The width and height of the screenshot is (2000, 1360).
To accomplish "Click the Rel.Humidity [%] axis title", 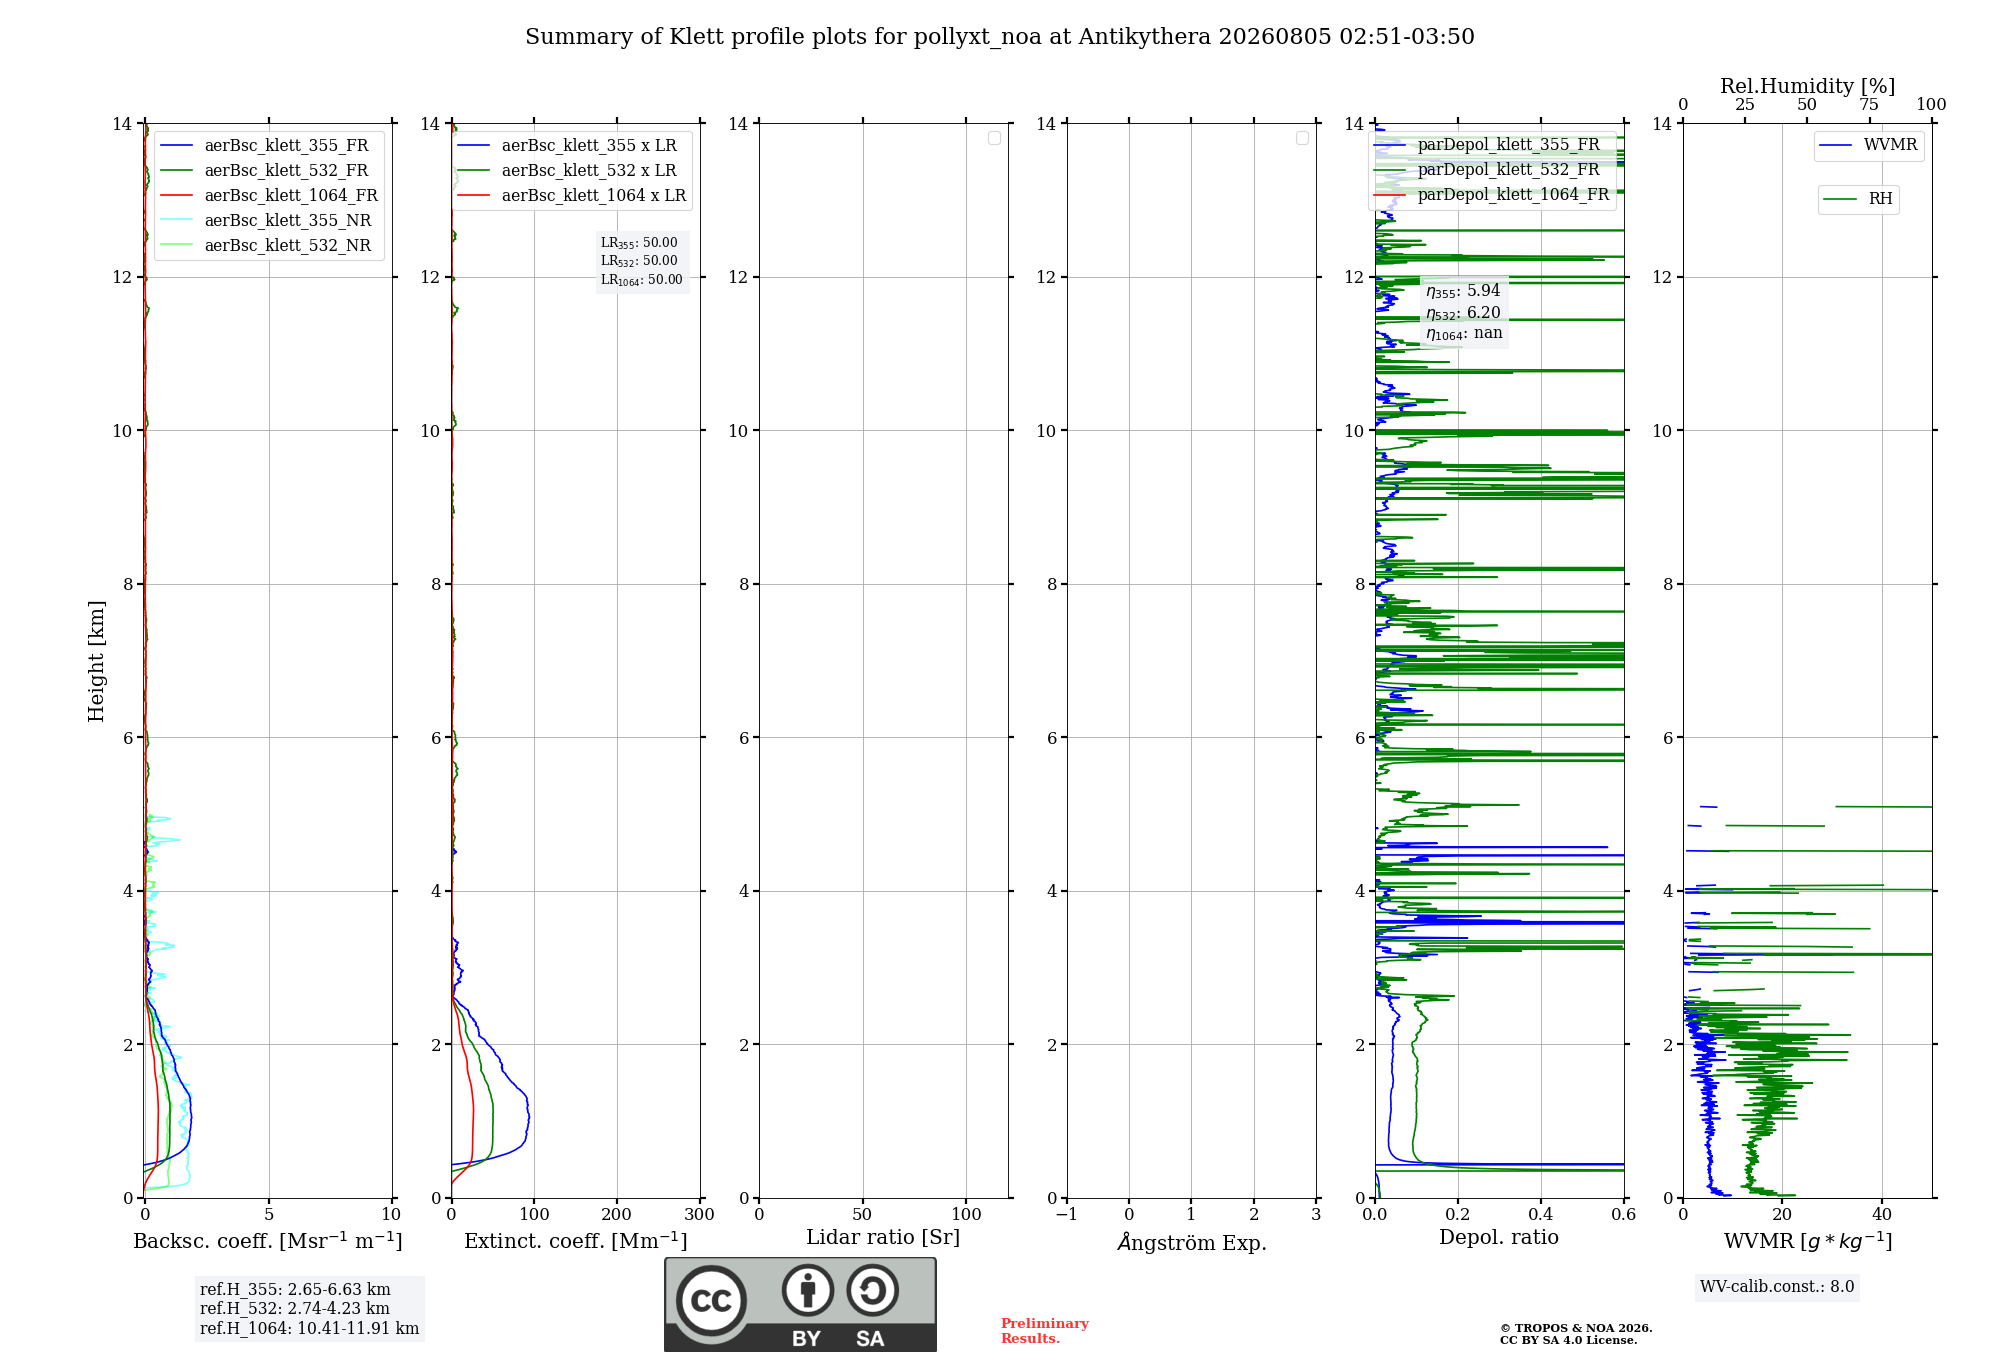I will pyautogui.click(x=1807, y=86).
